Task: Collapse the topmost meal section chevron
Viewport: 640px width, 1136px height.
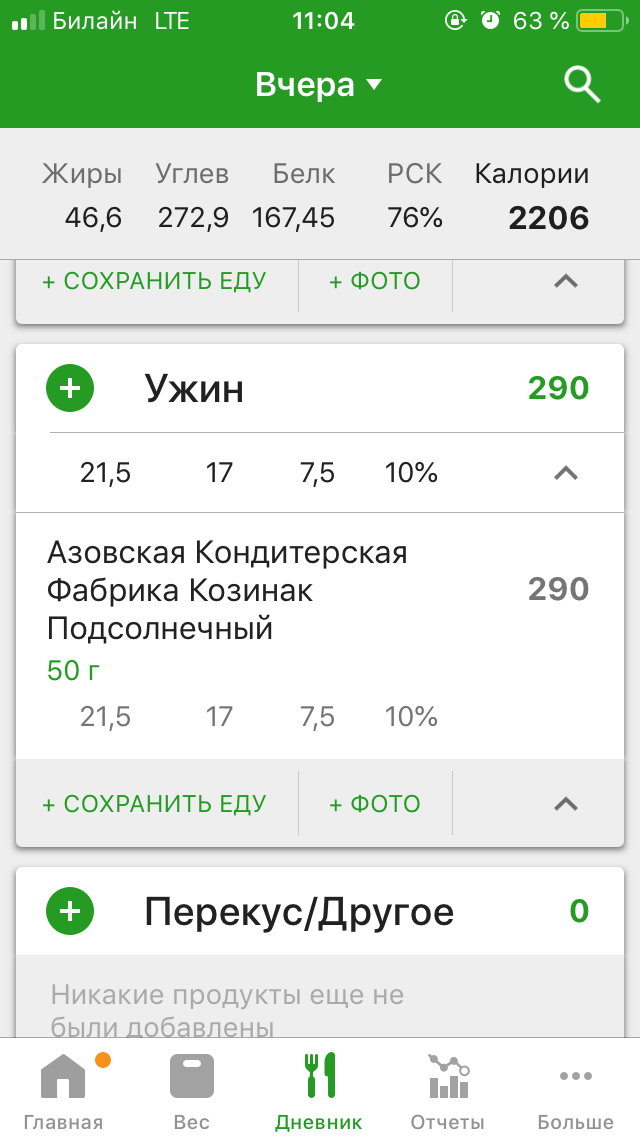Action: 566,282
